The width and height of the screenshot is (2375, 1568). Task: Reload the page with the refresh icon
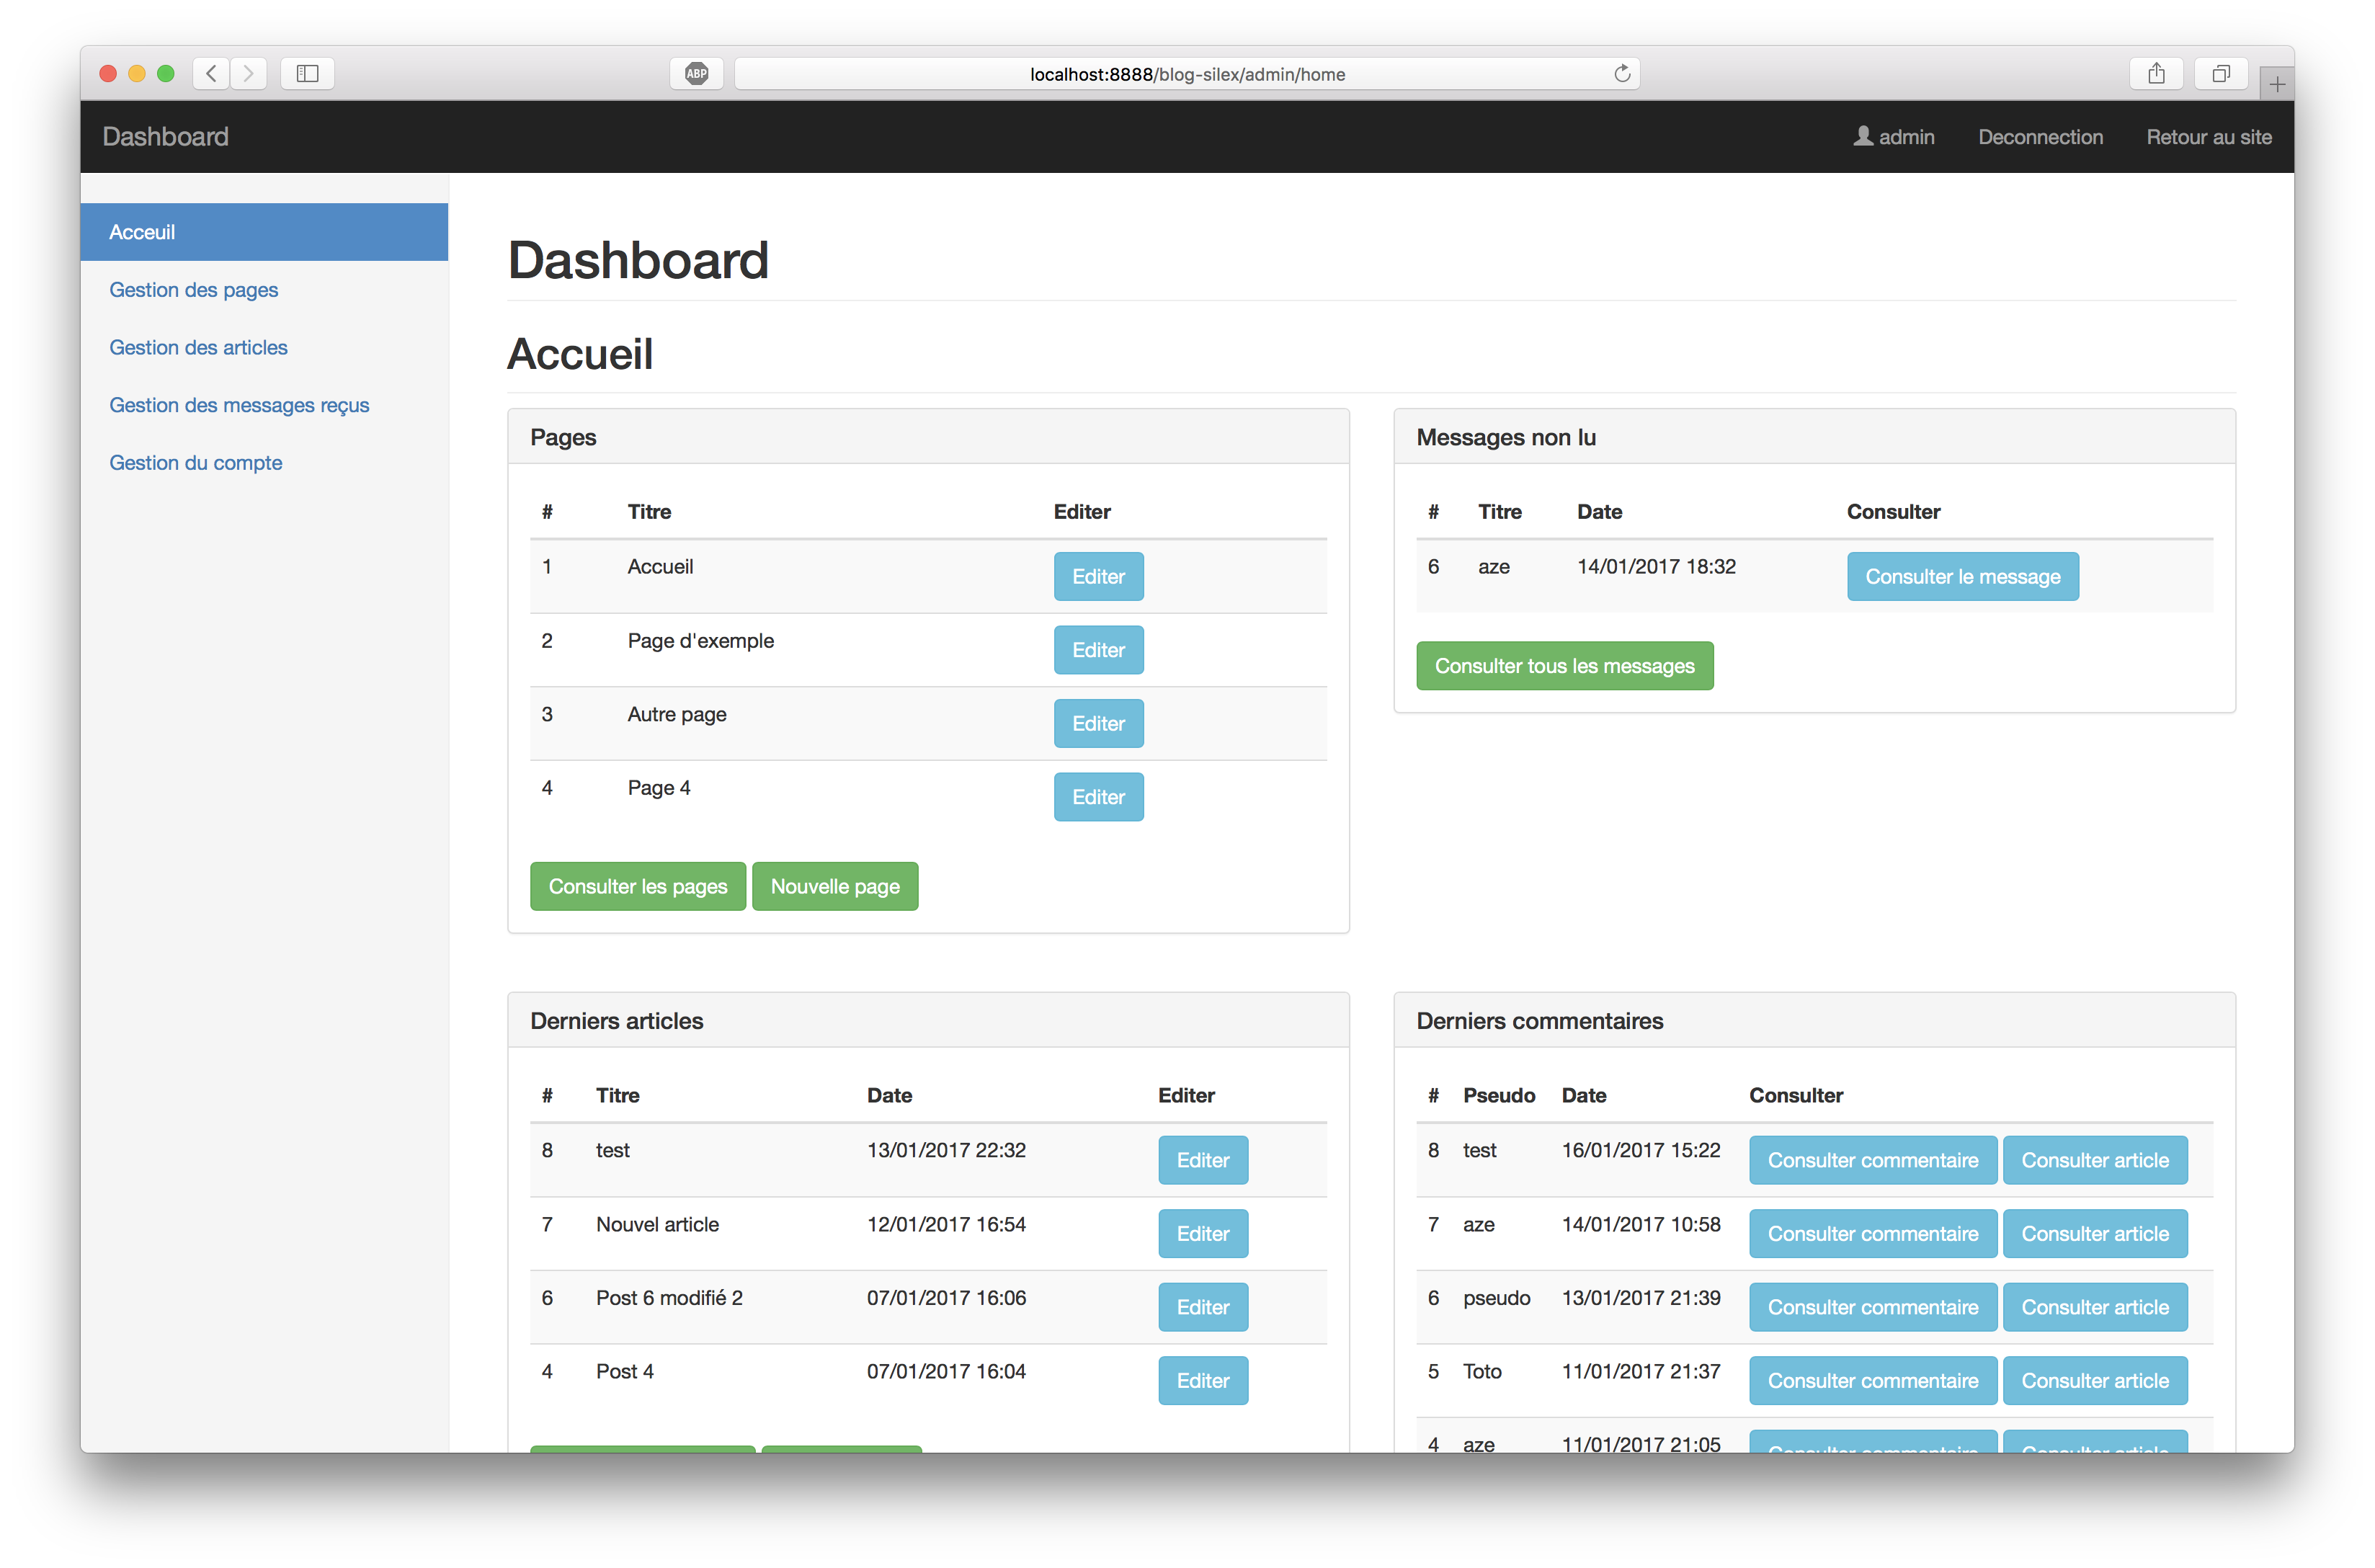click(1621, 73)
